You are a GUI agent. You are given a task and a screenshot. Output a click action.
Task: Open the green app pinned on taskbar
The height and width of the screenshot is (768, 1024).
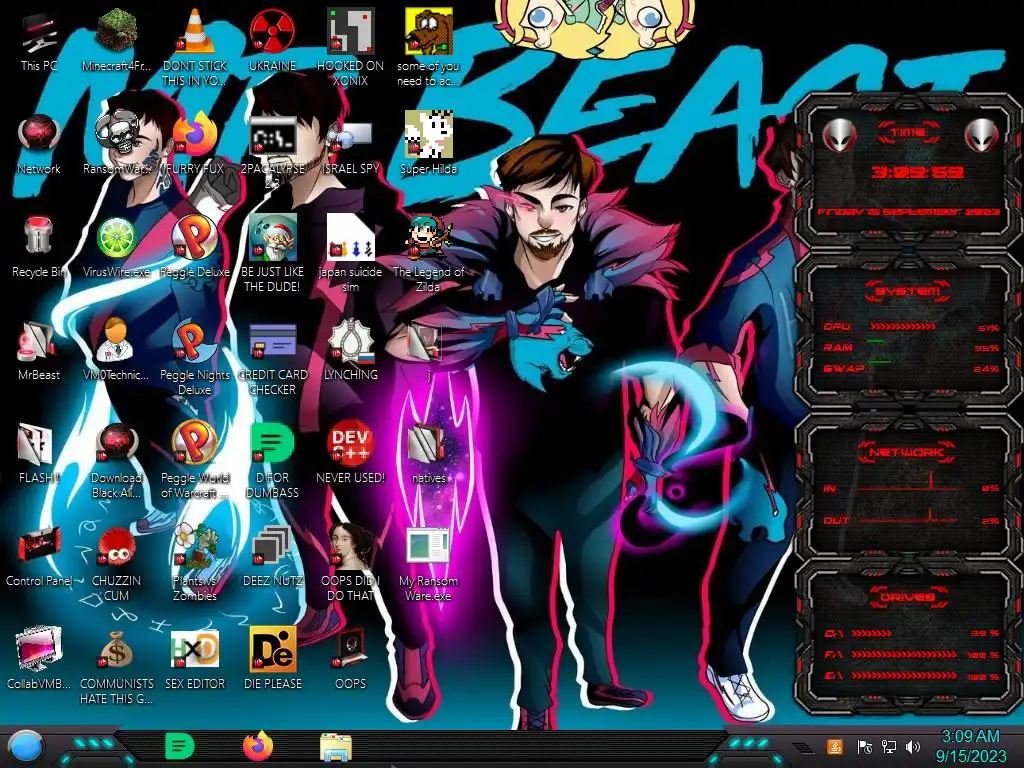click(x=180, y=746)
